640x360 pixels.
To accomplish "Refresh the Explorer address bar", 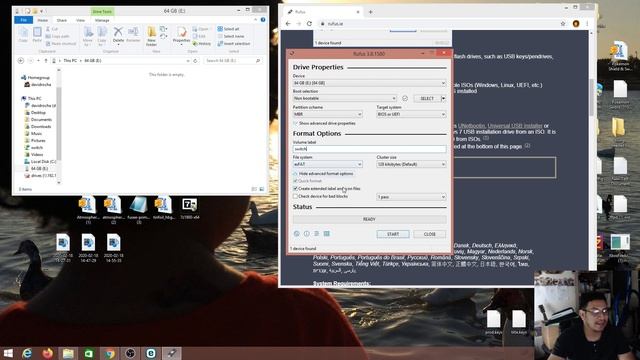I will [x=195, y=60].
